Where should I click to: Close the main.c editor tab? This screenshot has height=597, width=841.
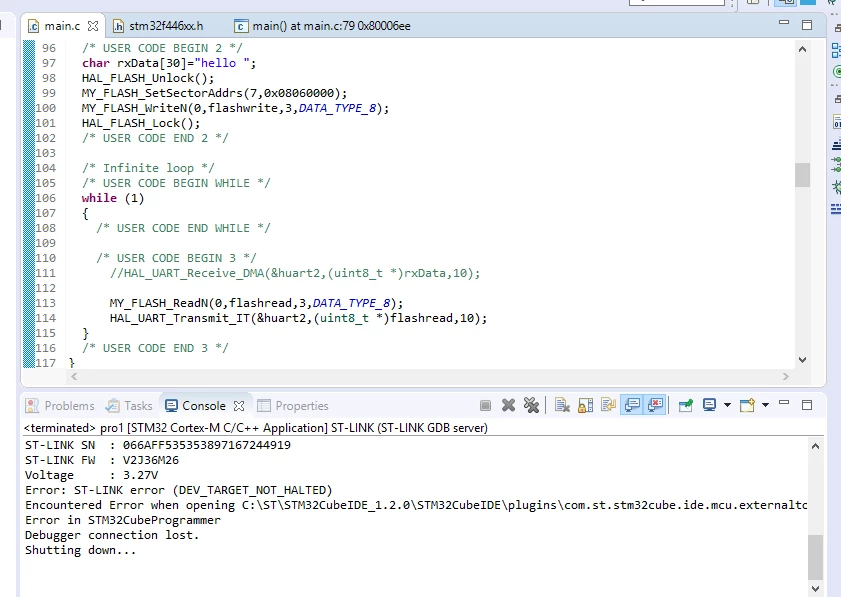coord(93,26)
